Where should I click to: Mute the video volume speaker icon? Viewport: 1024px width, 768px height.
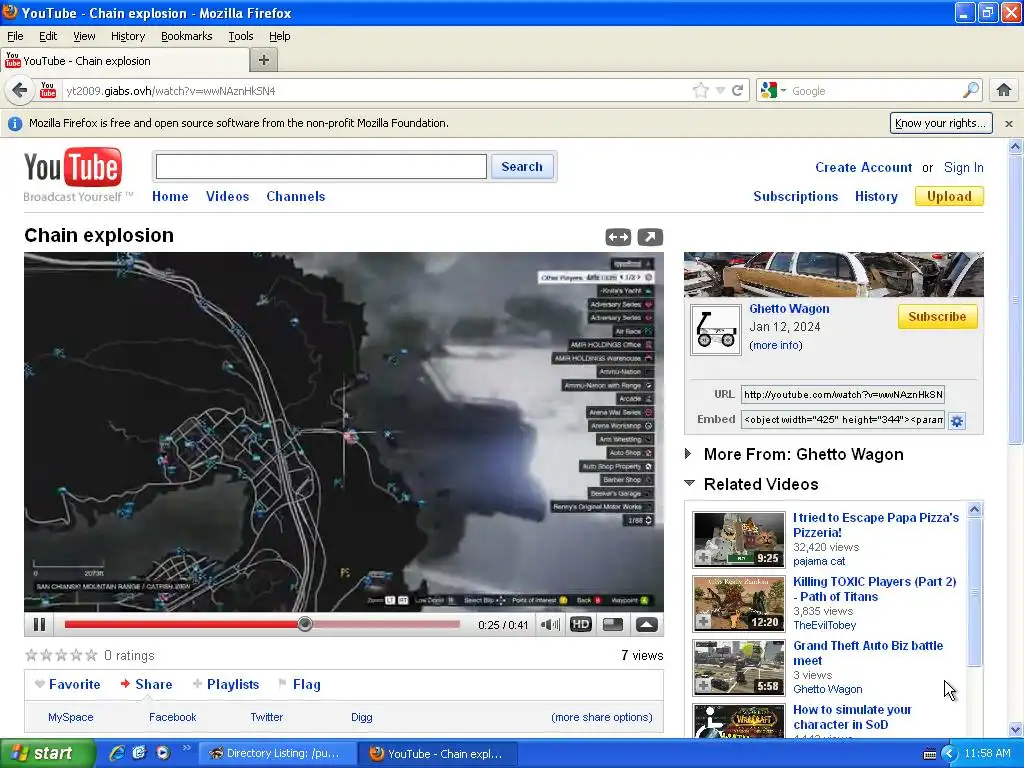tap(550, 625)
